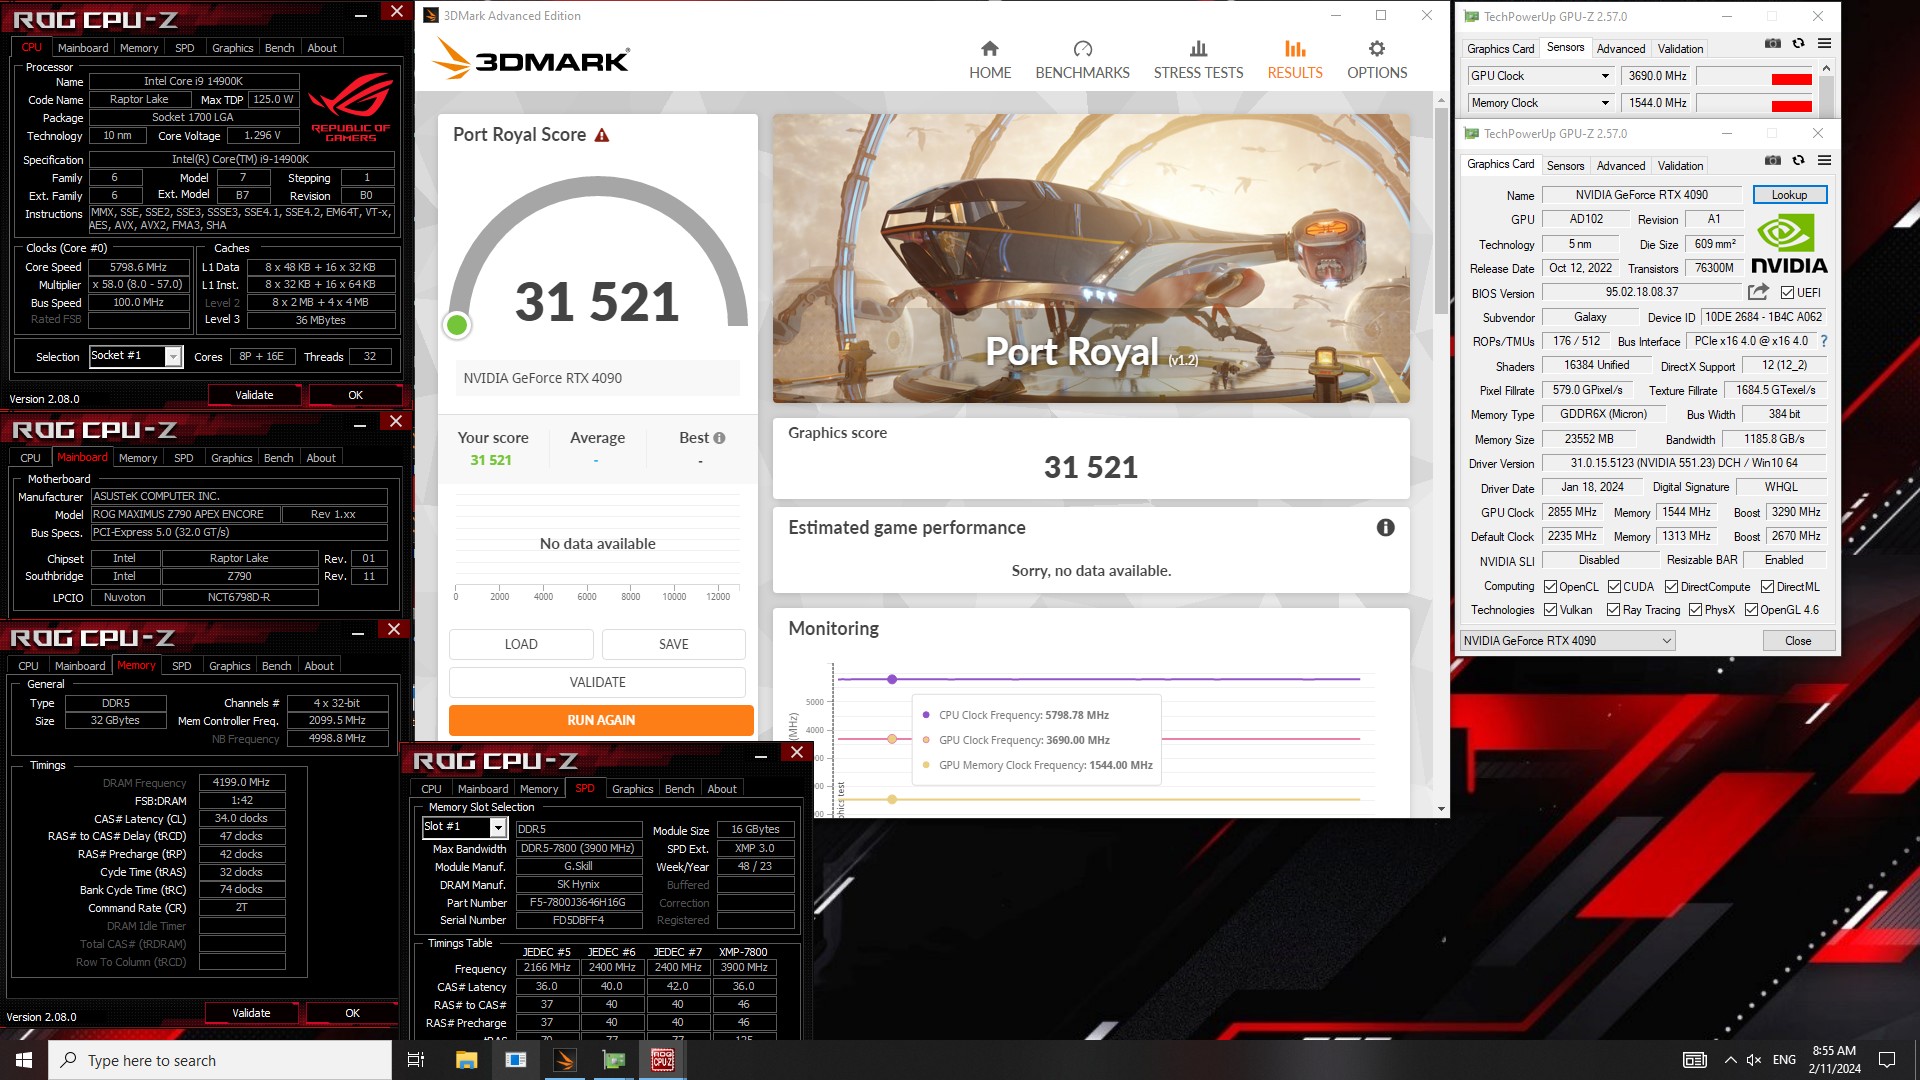Toggle the OpenGL 4.6 checkbox
Screen dimensions: 1920x1080
point(1751,610)
